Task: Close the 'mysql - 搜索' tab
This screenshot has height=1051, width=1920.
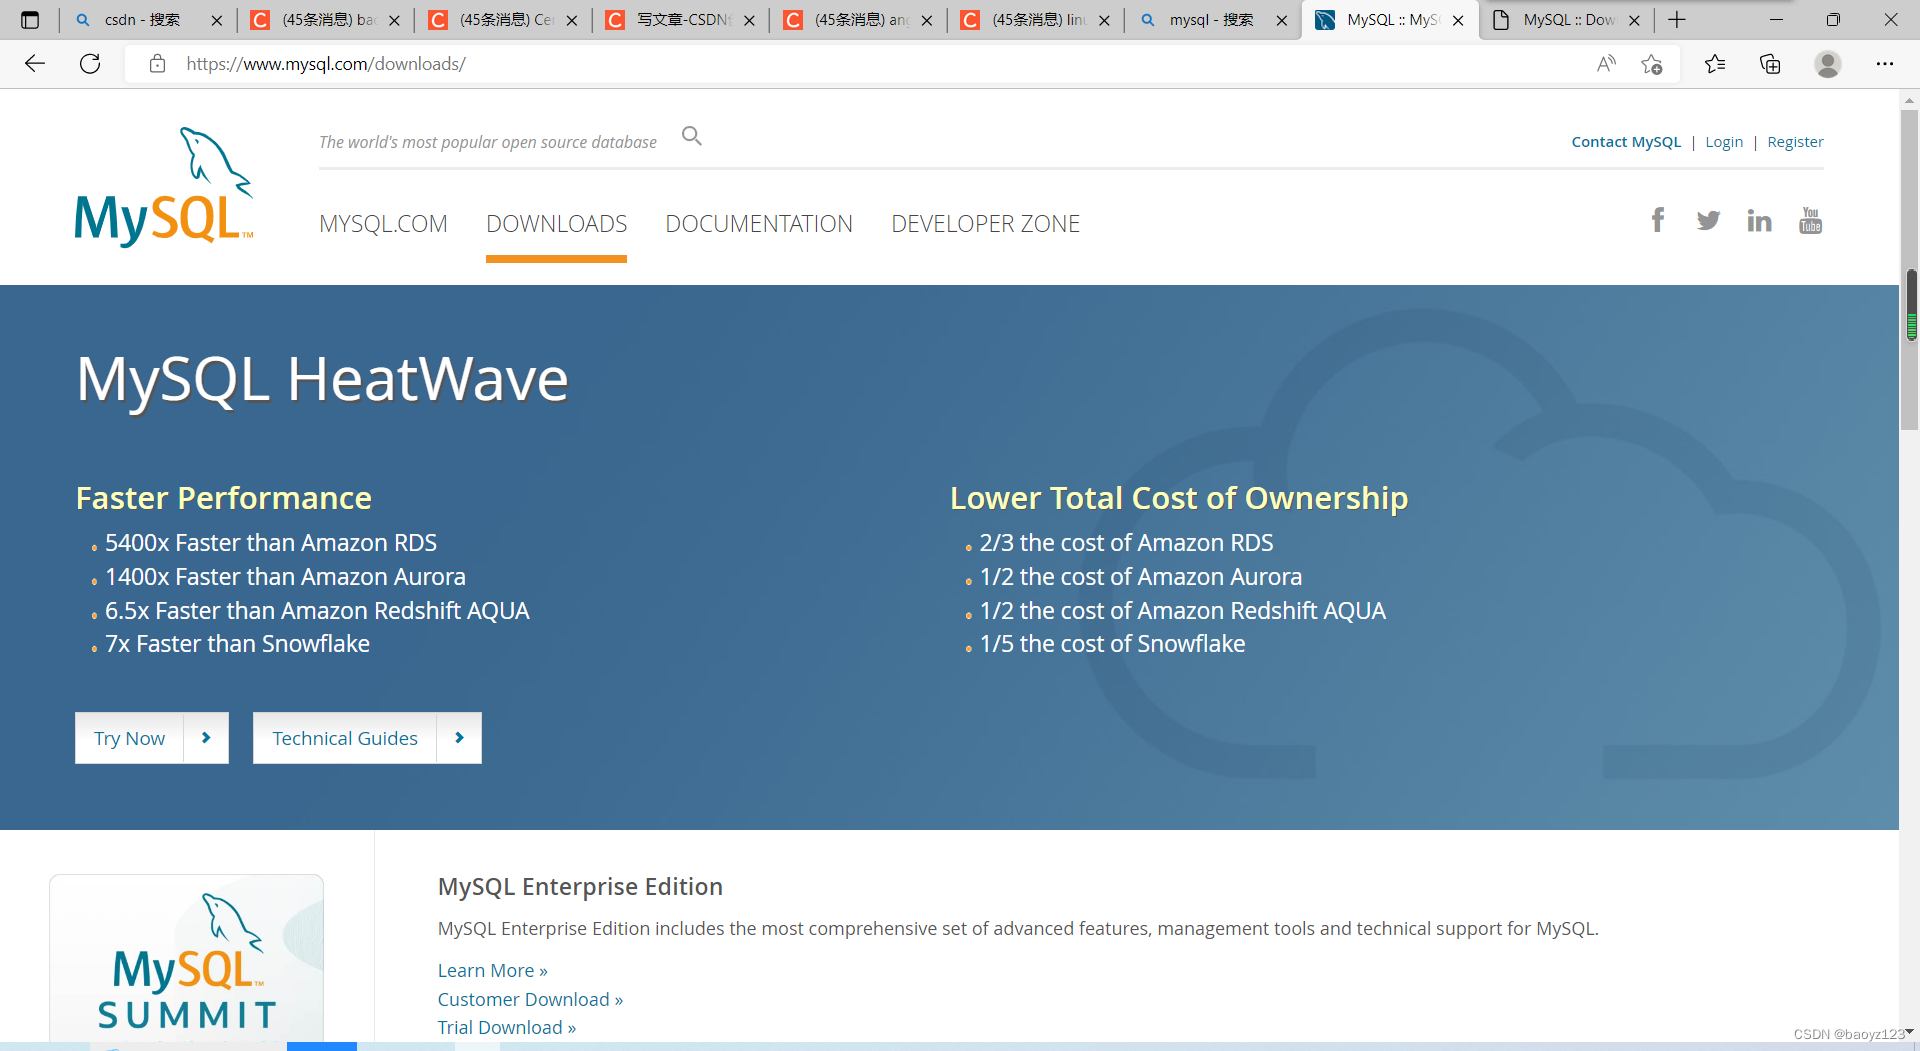Action: [1281, 20]
